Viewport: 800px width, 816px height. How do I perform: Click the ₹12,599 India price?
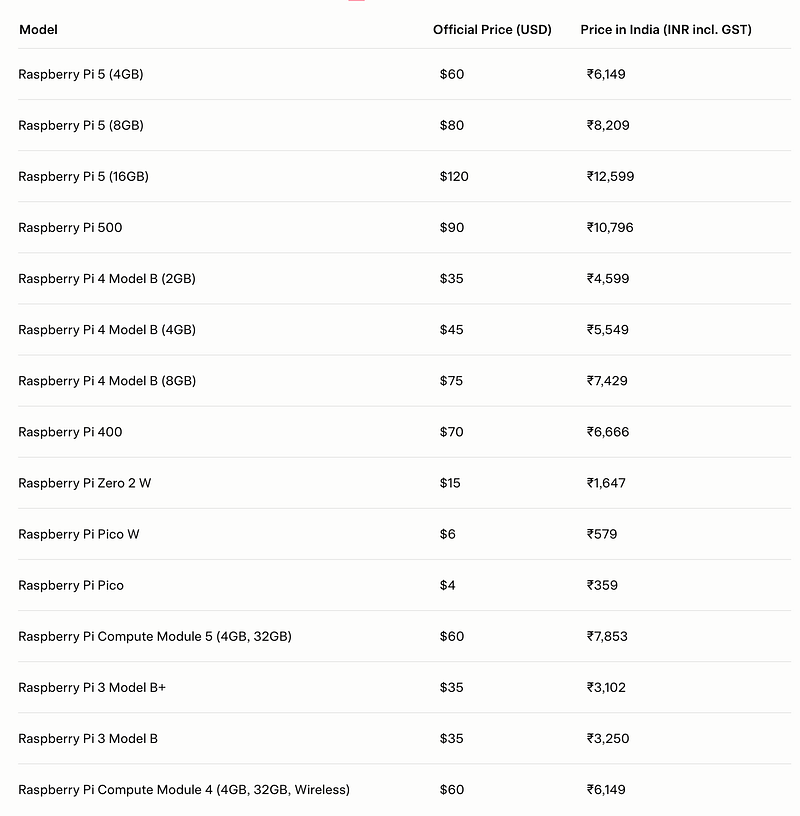click(x=611, y=176)
